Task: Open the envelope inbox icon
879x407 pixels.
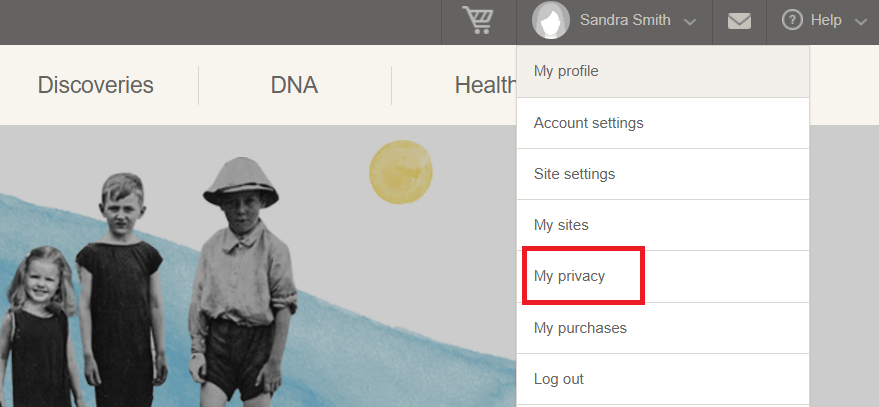Action: tap(739, 21)
